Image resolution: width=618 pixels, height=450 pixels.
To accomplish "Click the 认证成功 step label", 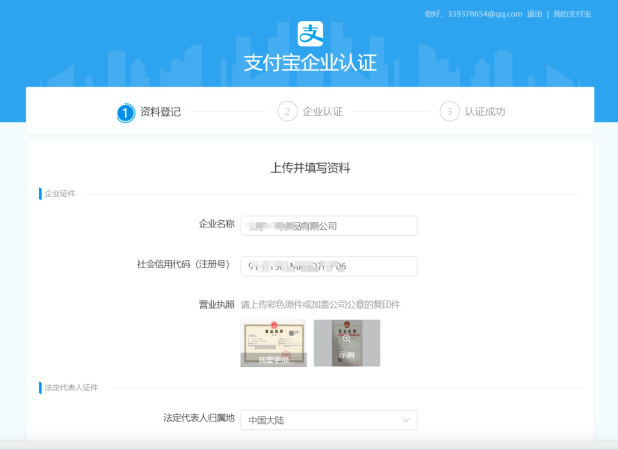I will pos(485,112).
